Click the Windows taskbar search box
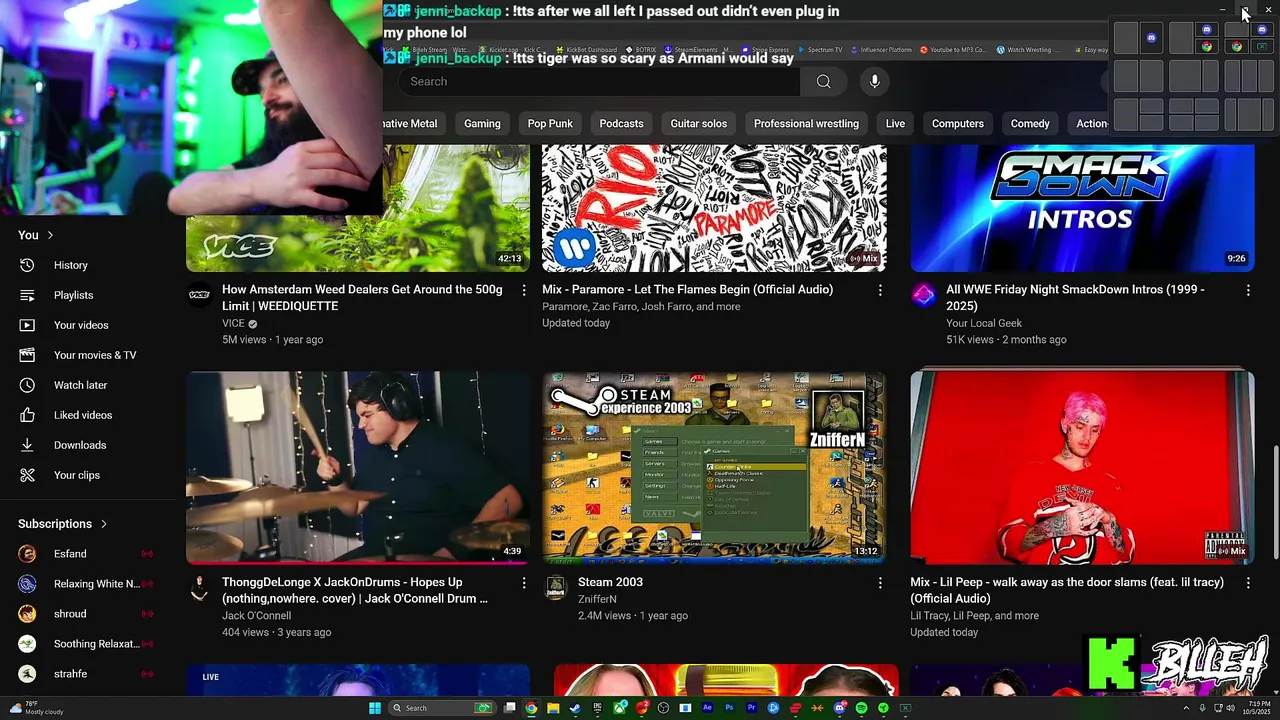 click(x=440, y=708)
